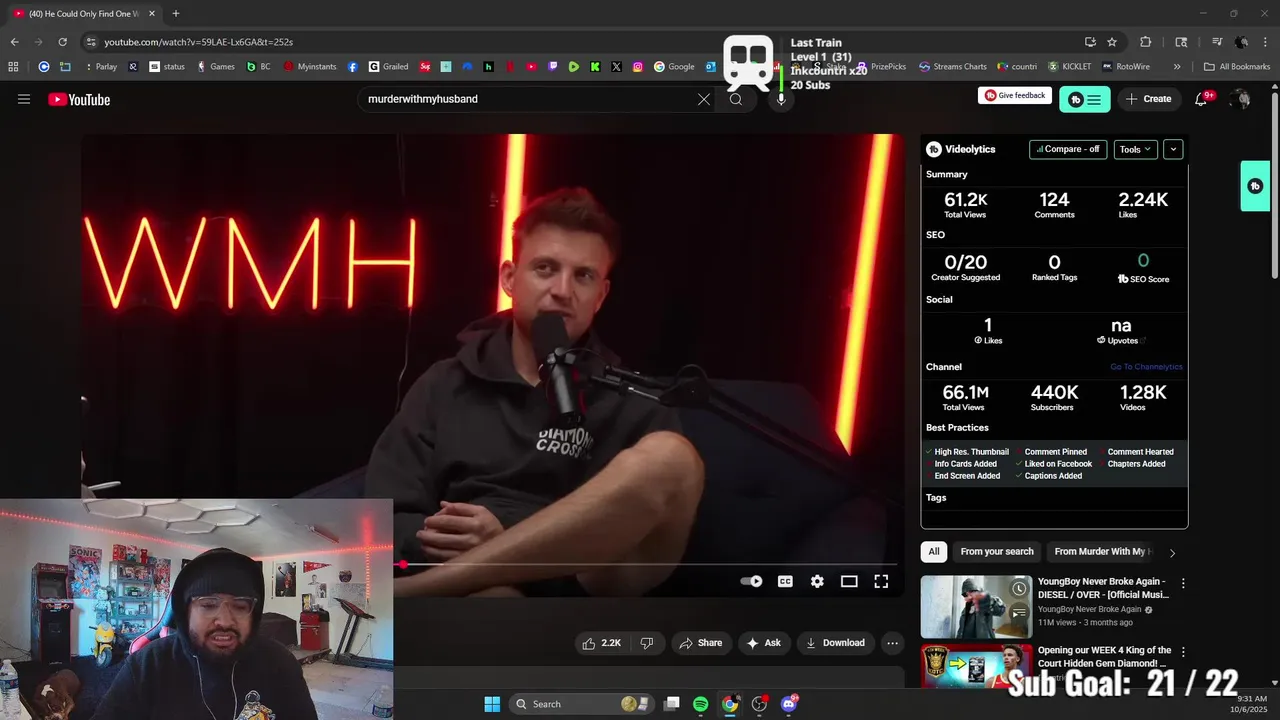Select the All filter chip
The height and width of the screenshot is (720, 1280).
point(934,552)
